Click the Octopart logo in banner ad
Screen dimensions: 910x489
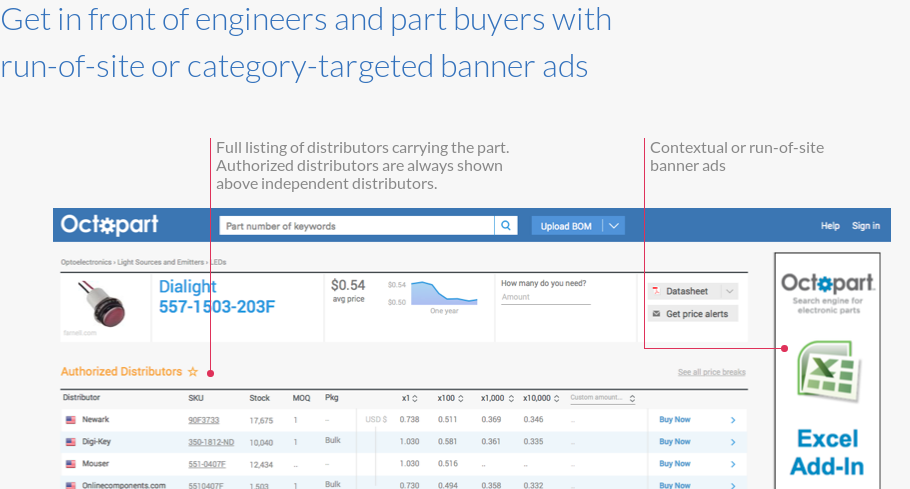[x=828, y=284]
